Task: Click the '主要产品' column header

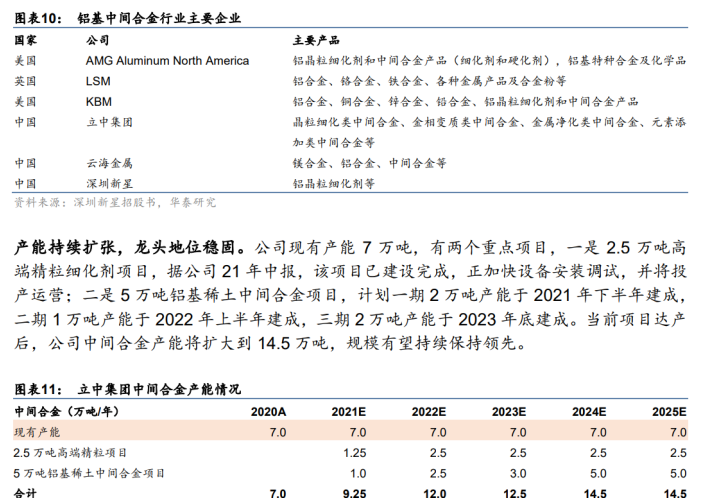Action: [x=316, y=40]
